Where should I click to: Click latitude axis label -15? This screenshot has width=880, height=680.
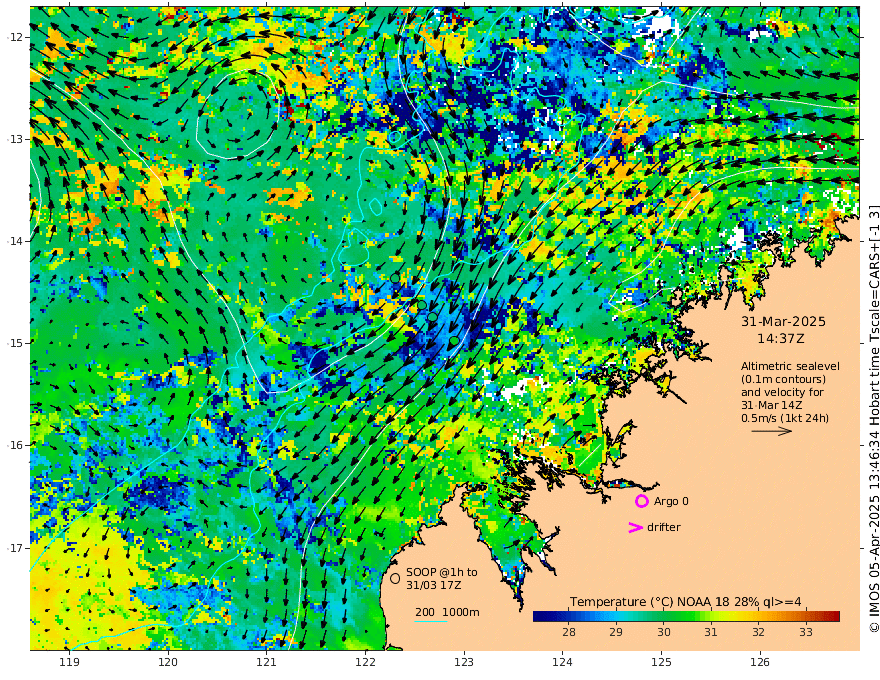click(15, 343)
